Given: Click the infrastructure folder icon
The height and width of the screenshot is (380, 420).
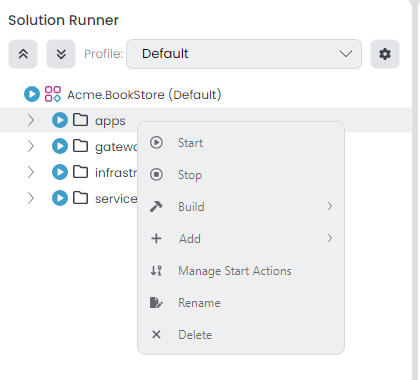Looking at the screenshot, I should point(81,172).
